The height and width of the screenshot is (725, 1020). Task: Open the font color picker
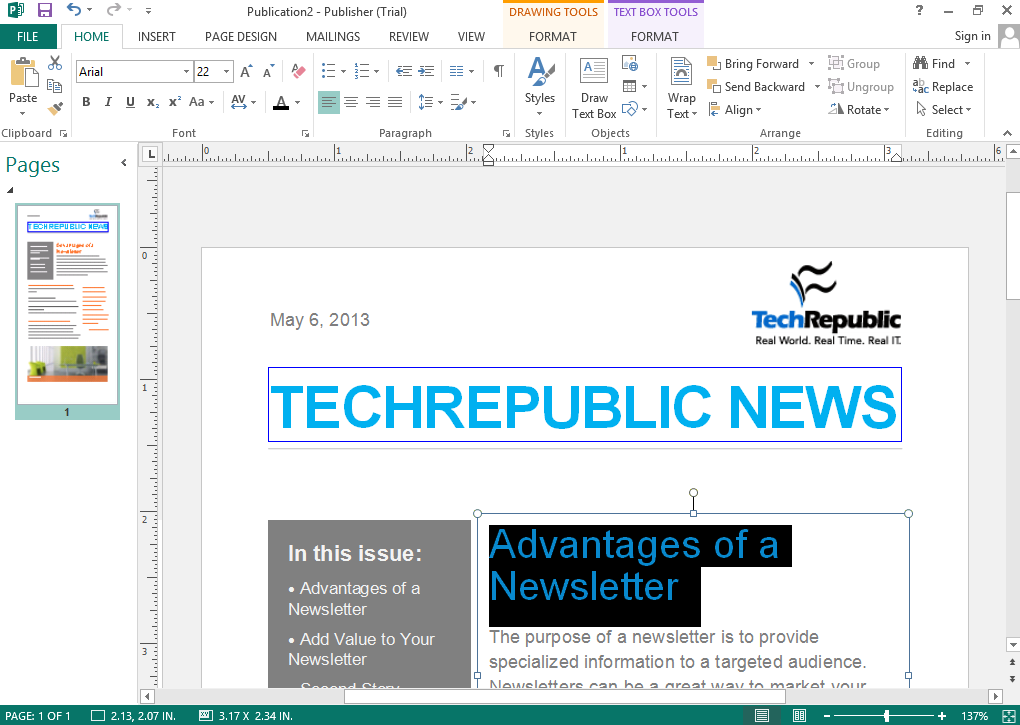(288, 102)
